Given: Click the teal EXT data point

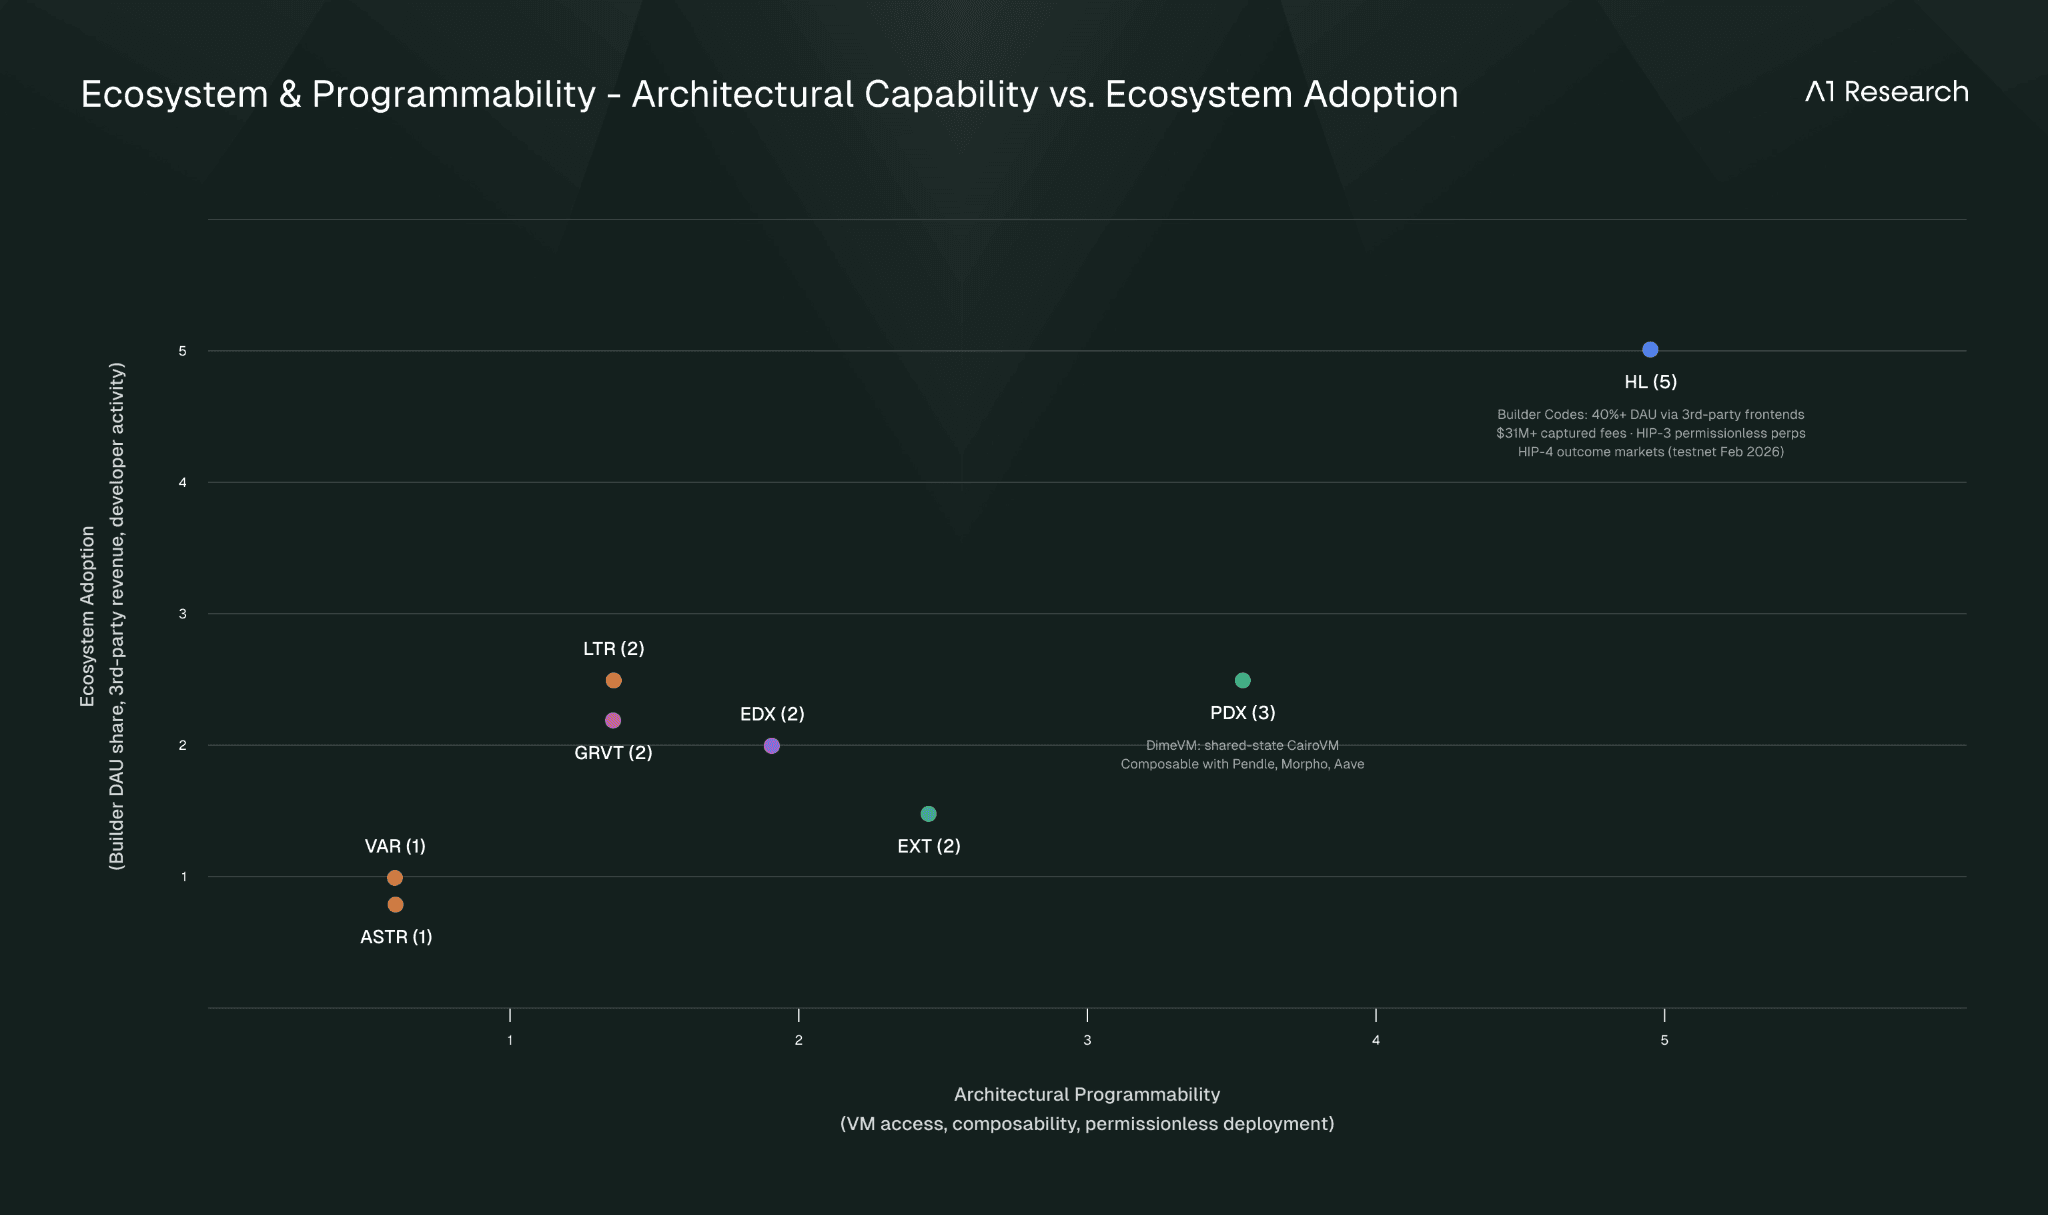Looking at the screenshot, I should click(x=928, y=814).
